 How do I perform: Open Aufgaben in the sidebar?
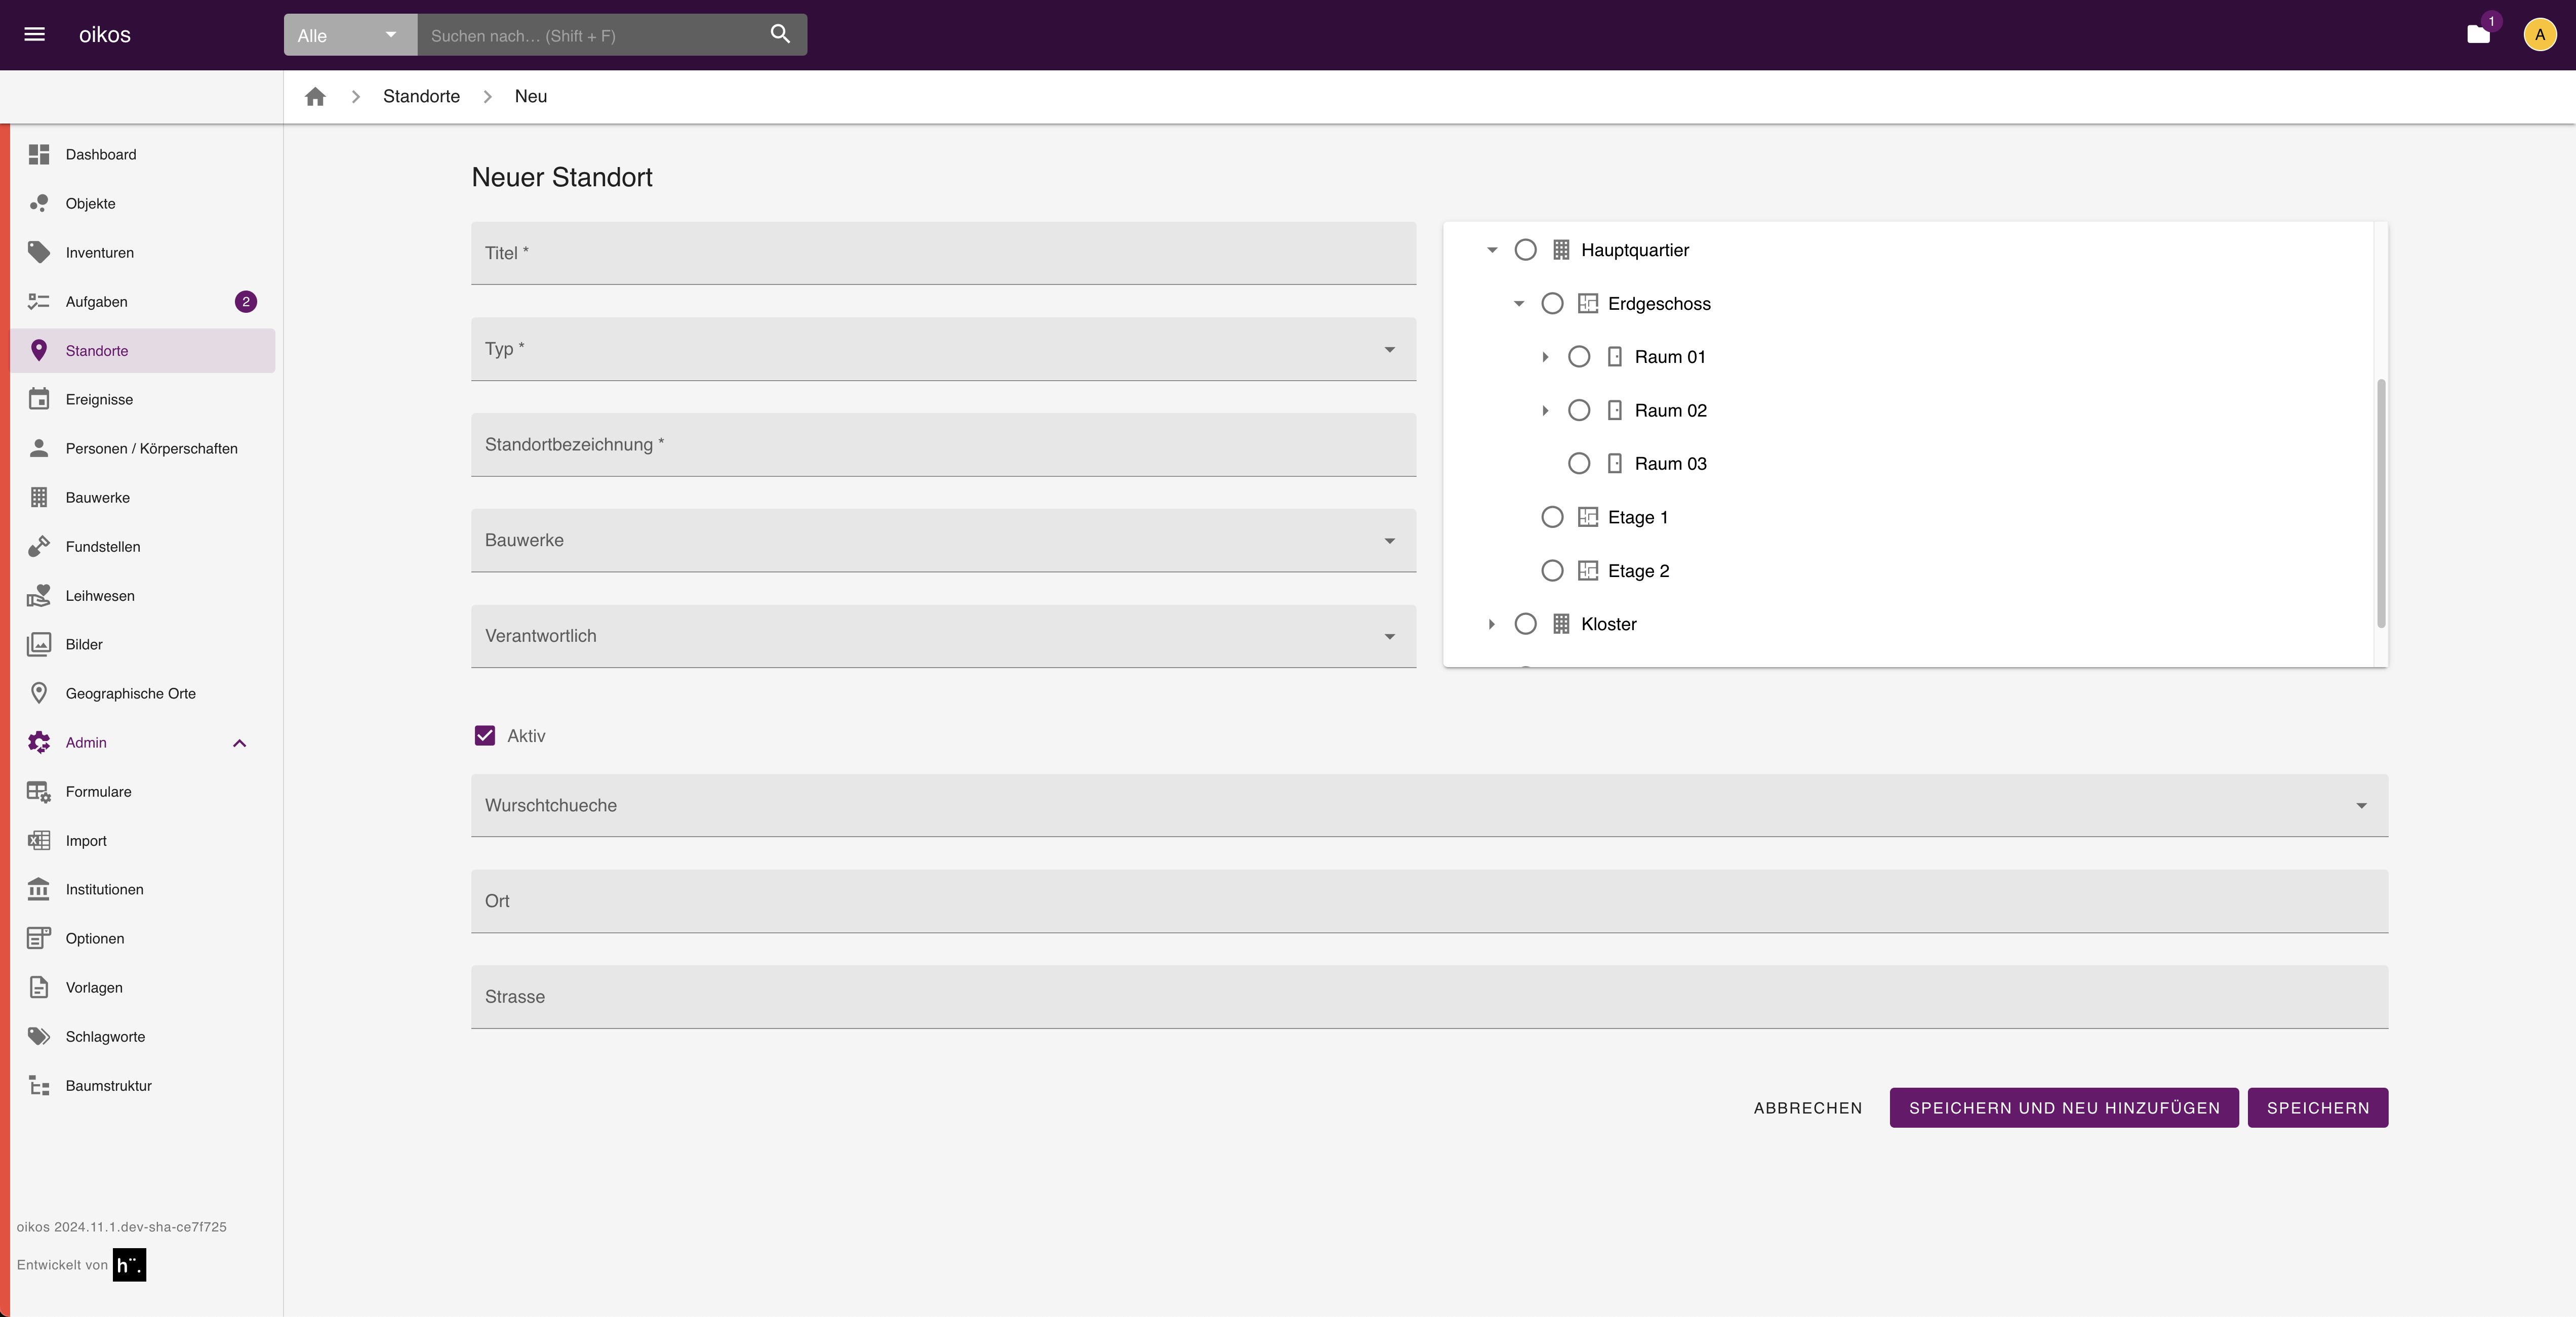[142, 301]
